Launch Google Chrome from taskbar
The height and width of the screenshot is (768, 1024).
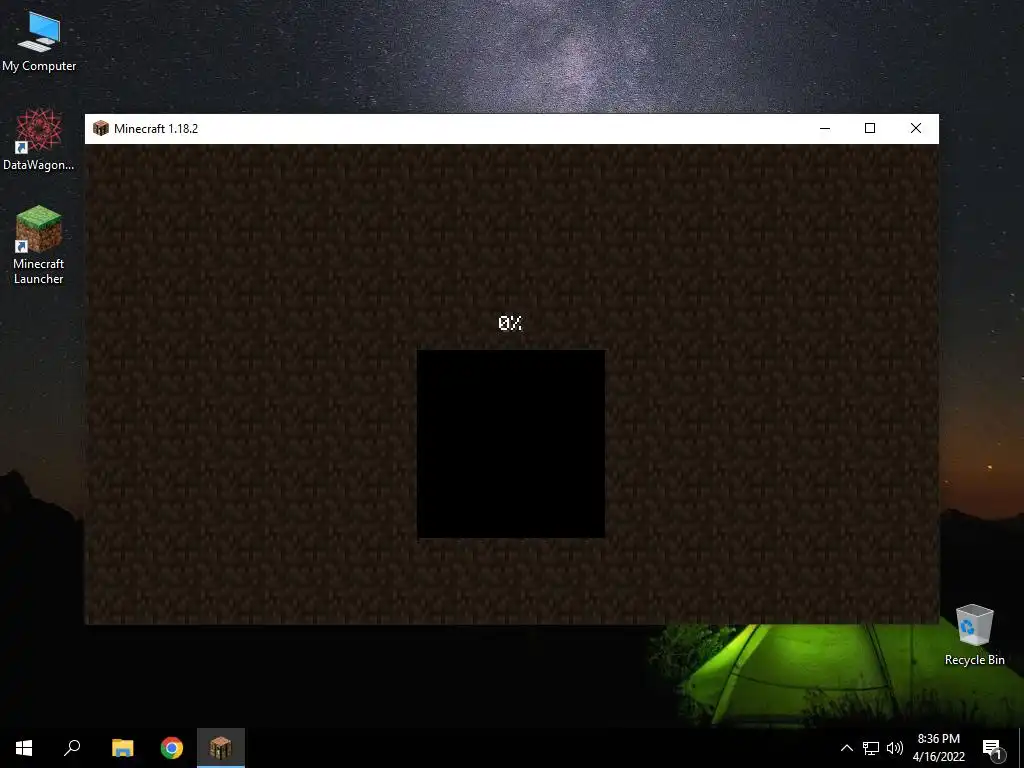coord(172,748)
